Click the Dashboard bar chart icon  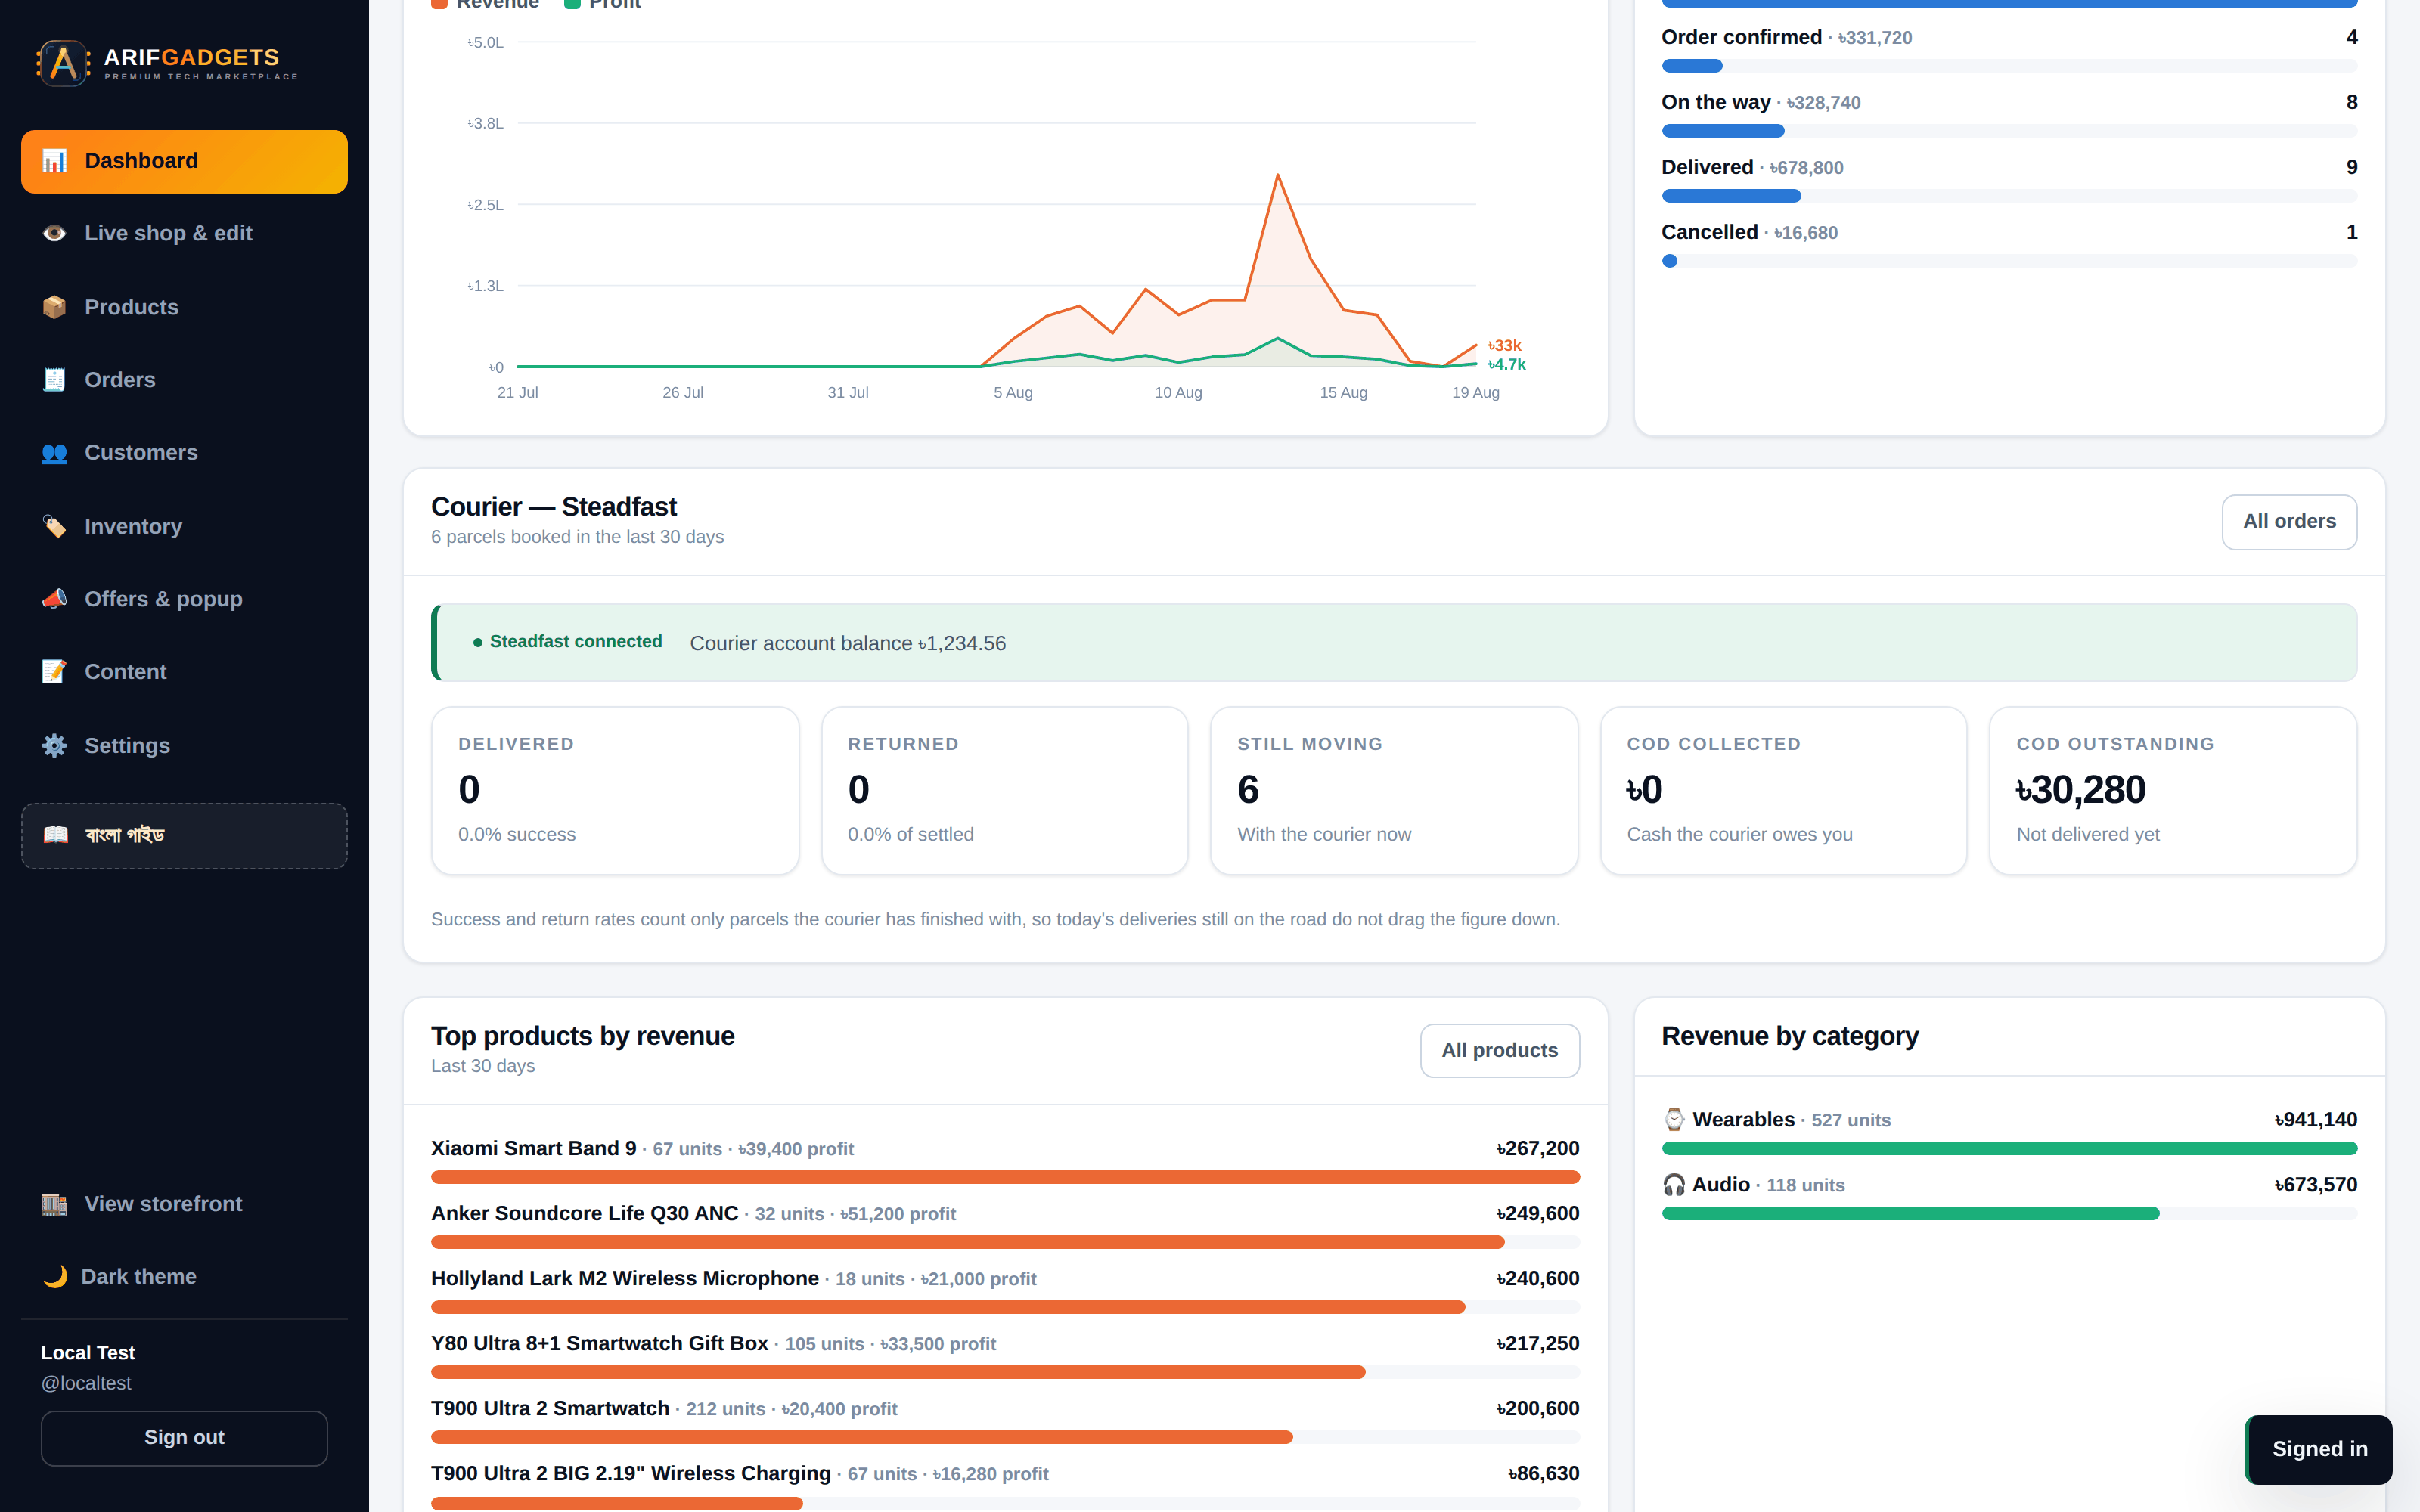click(x=54, y=161)
